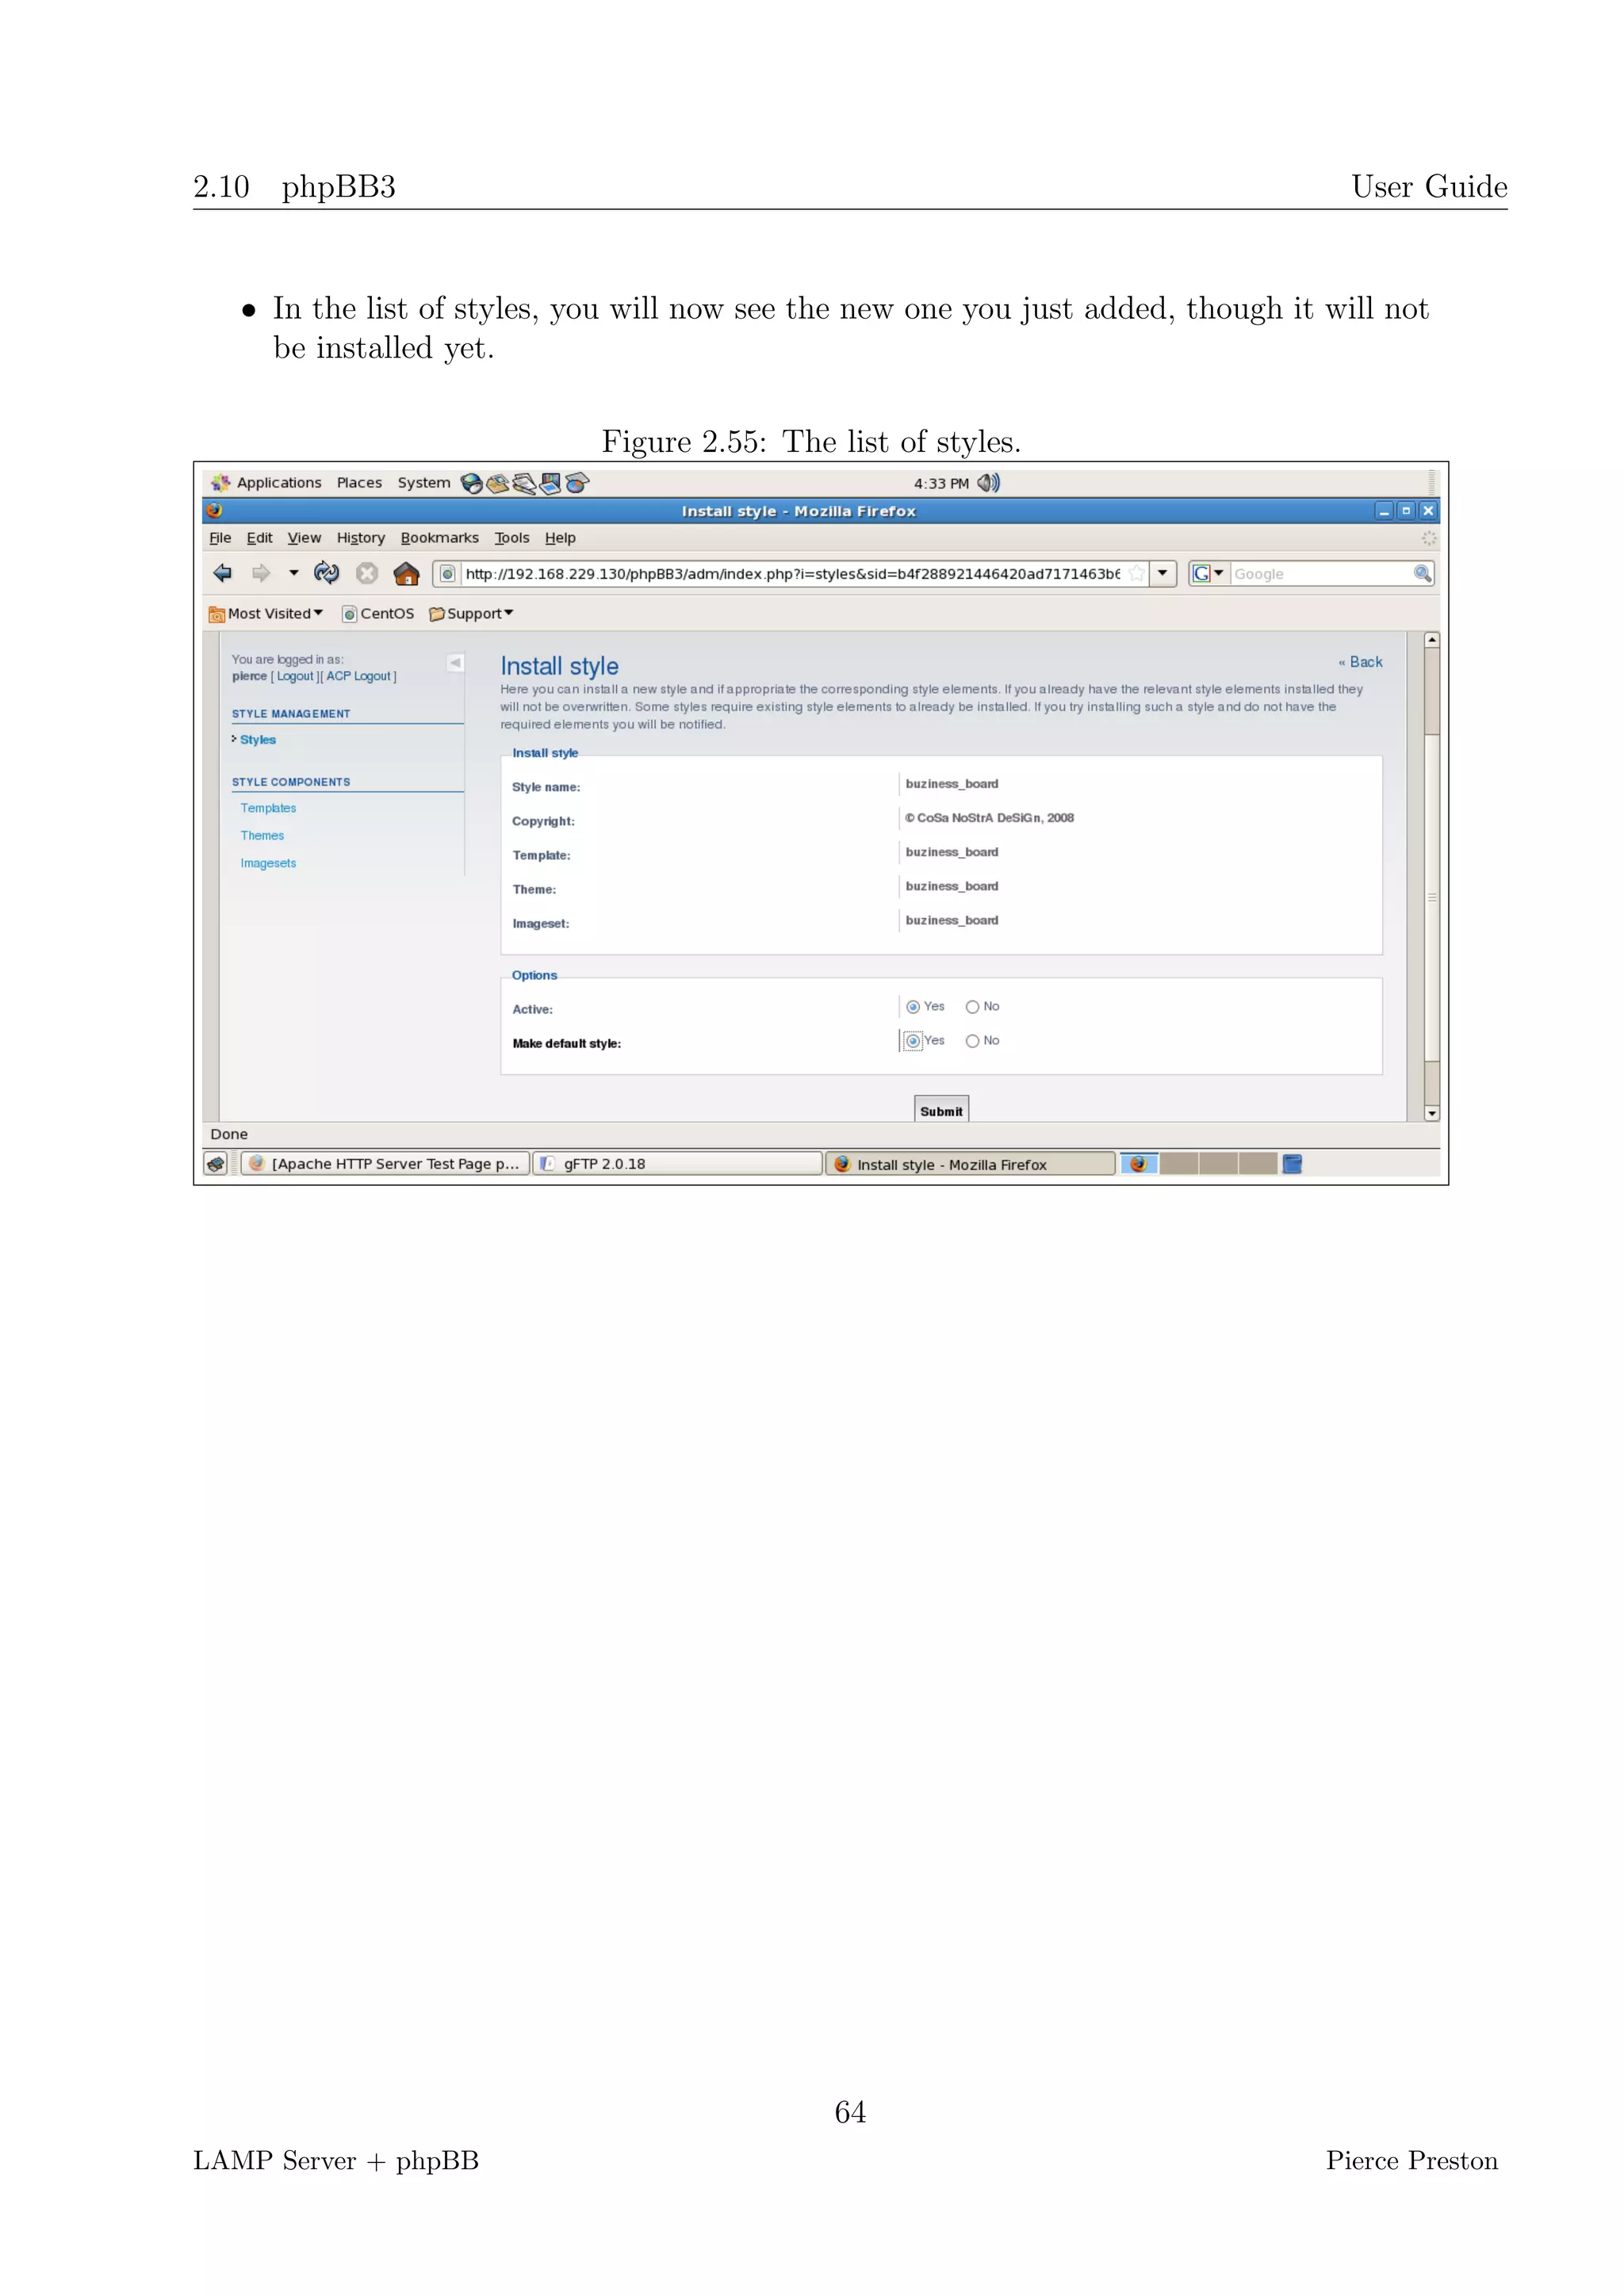Image resolution: width=1624 pixels, height=2296 pixels.
Task: Click the Forward navigation arrow
Action: tap(261, 573)
